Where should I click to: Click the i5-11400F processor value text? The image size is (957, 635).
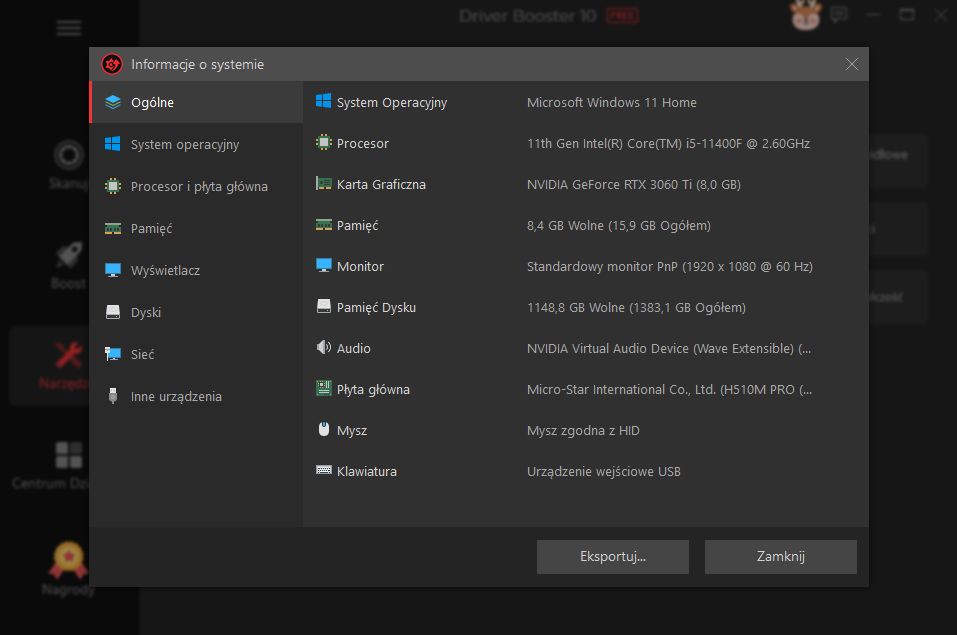pos(668,143)
